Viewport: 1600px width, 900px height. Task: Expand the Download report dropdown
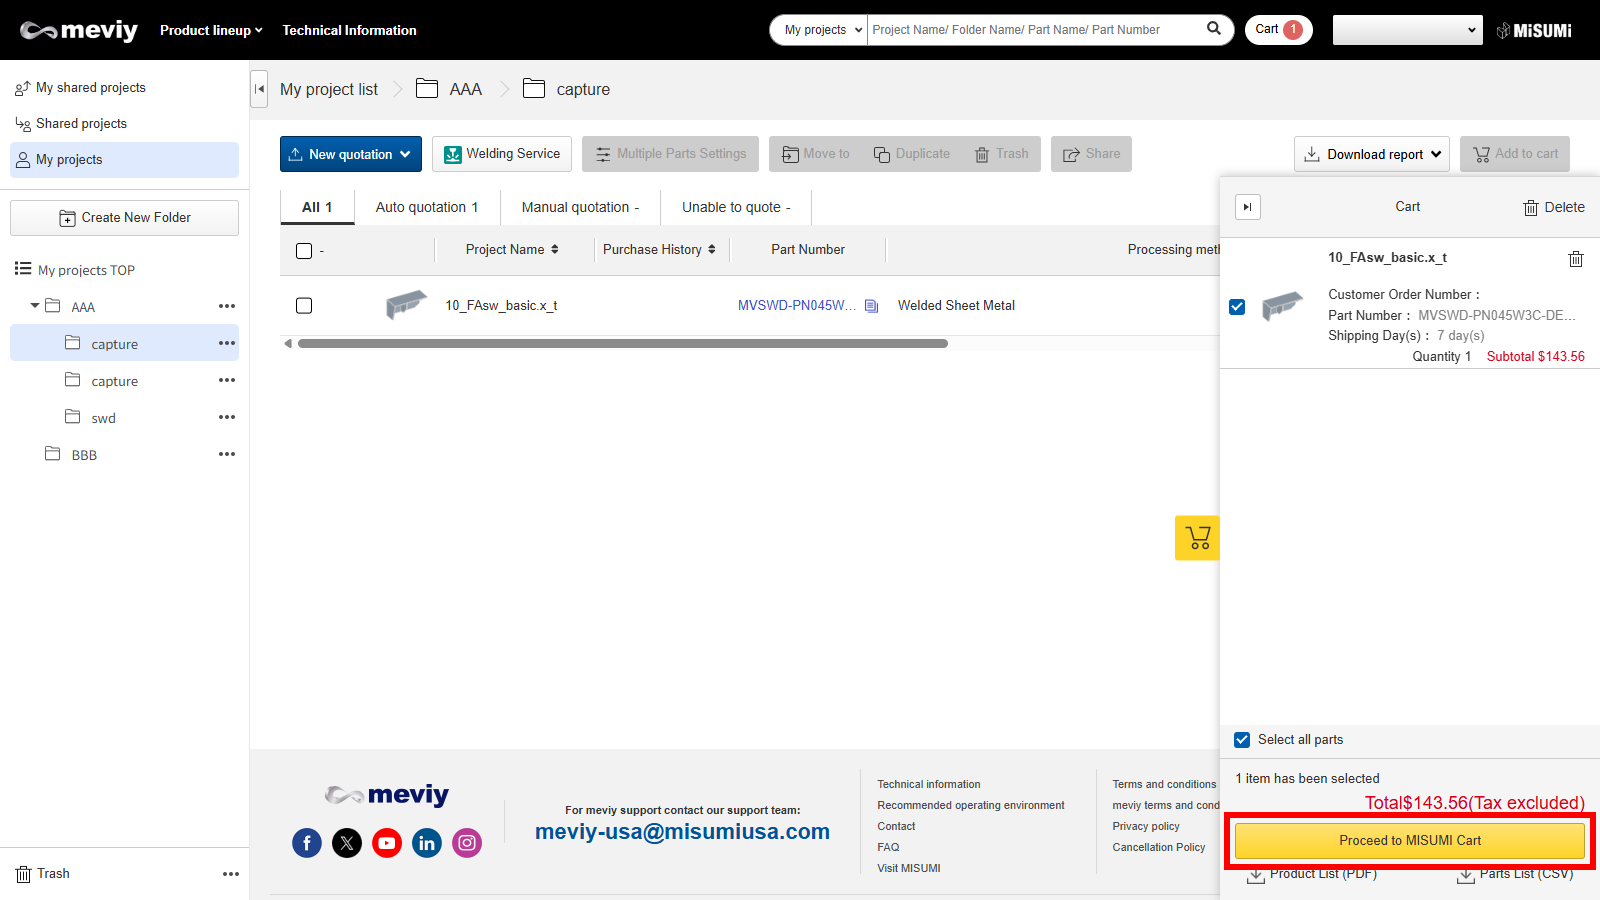tap(1371, 154)
